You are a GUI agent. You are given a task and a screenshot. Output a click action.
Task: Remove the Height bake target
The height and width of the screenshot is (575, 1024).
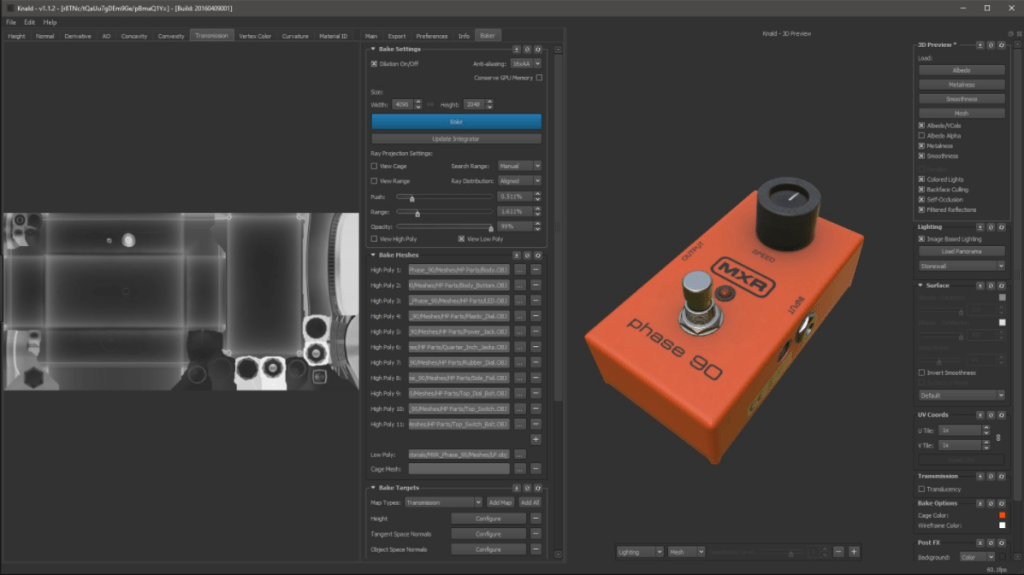[x=535, y=519]
